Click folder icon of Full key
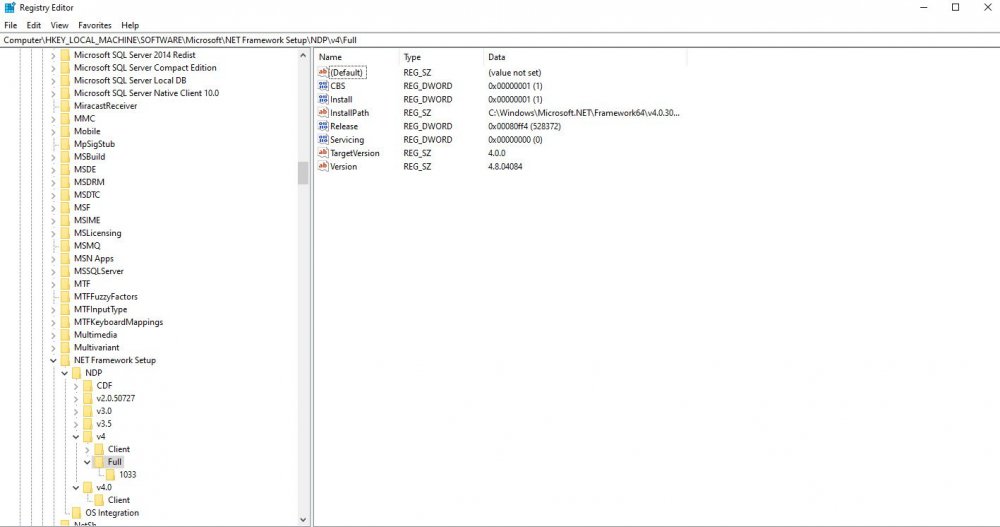1000x527 pixels. (99, 462)
